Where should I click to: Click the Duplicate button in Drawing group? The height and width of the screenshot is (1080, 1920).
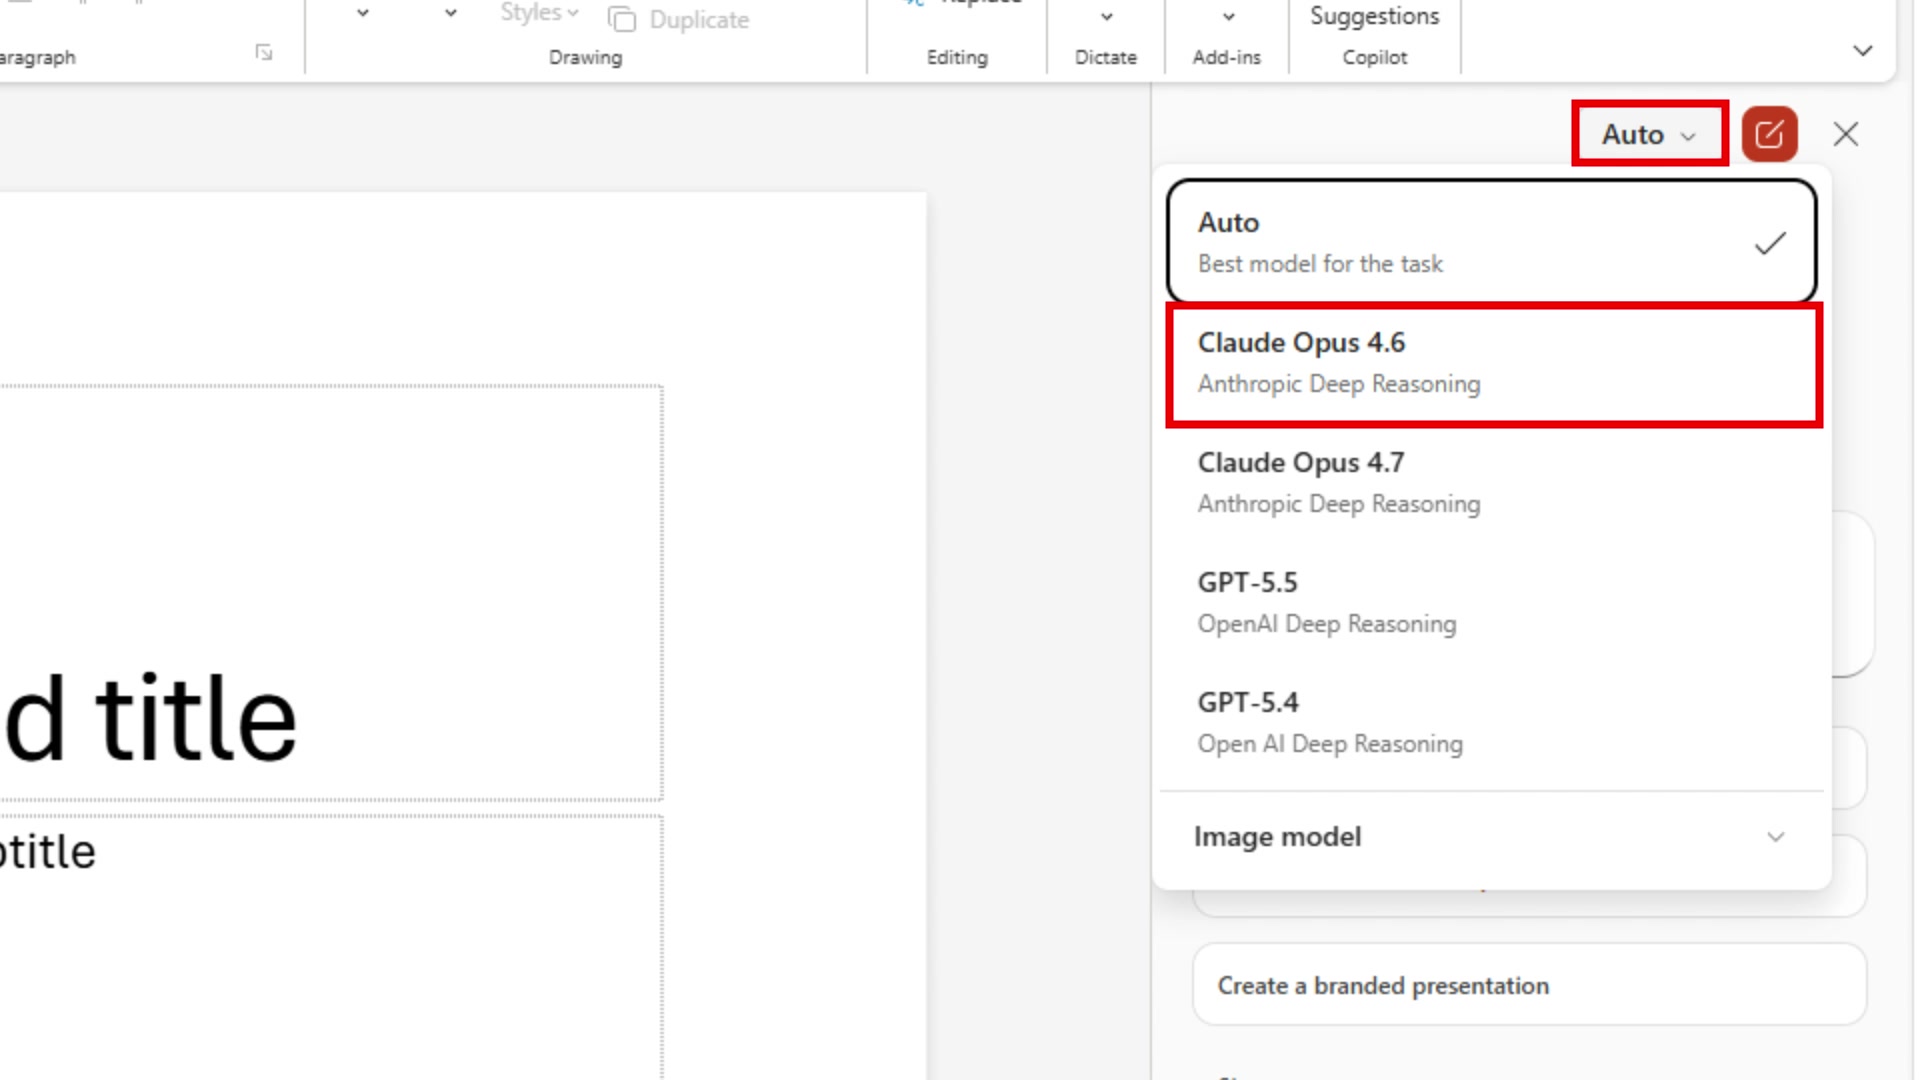(x=679, y=19)
